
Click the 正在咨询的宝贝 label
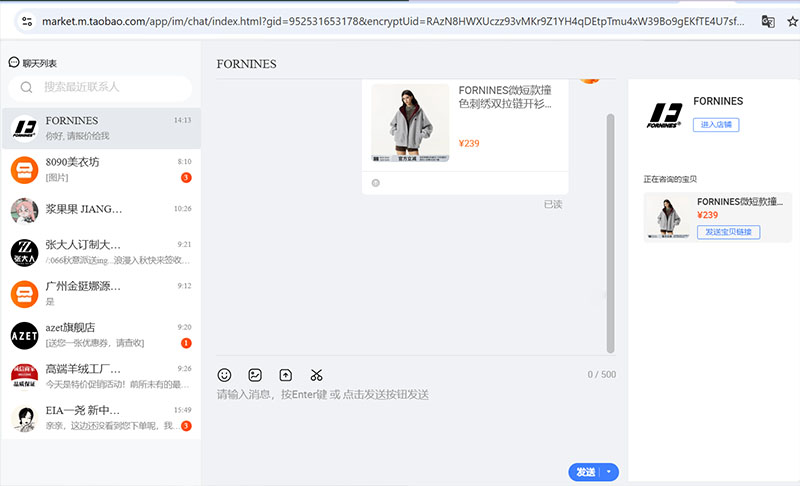coord(670,179)
